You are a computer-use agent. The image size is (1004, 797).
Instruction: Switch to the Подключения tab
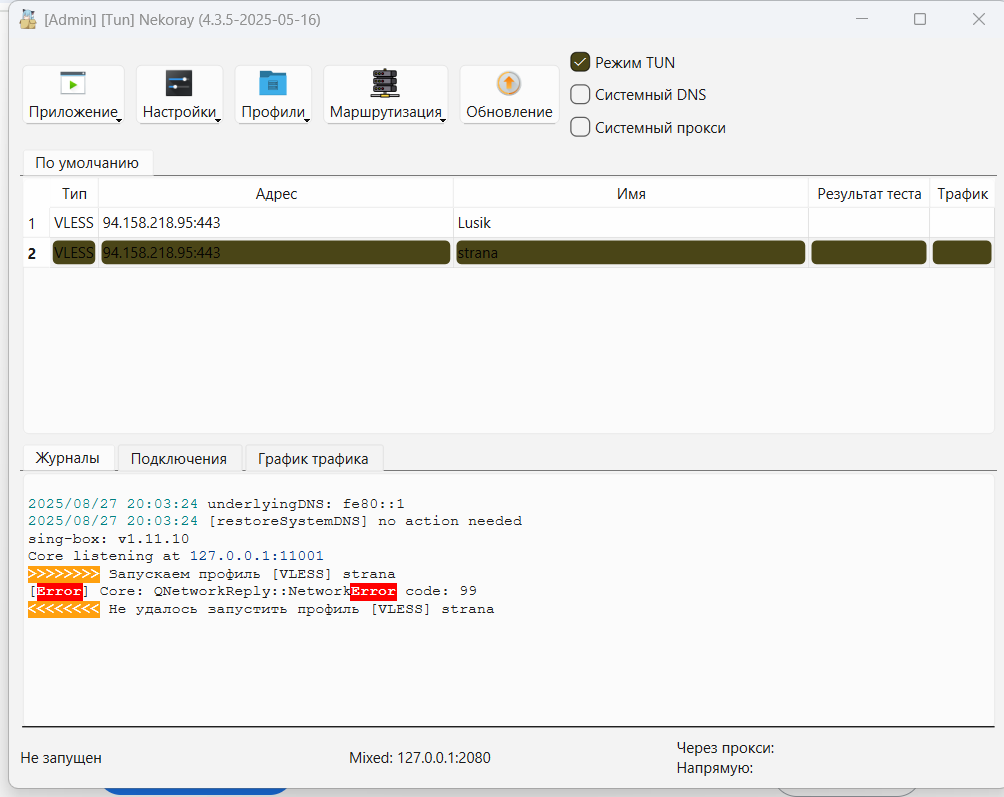[x=179, y=458]
